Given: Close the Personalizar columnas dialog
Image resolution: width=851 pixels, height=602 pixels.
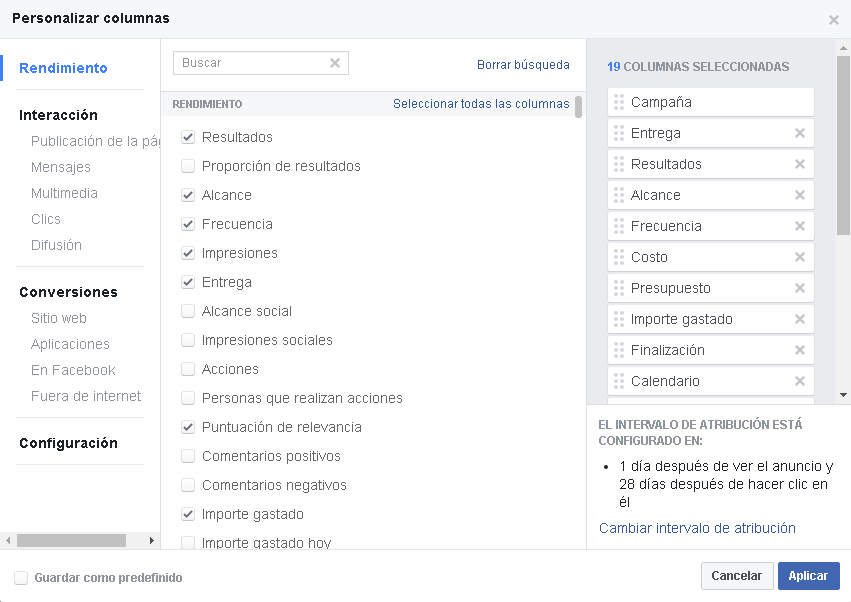Looking at the screenshot, I should tap(833, 19).
